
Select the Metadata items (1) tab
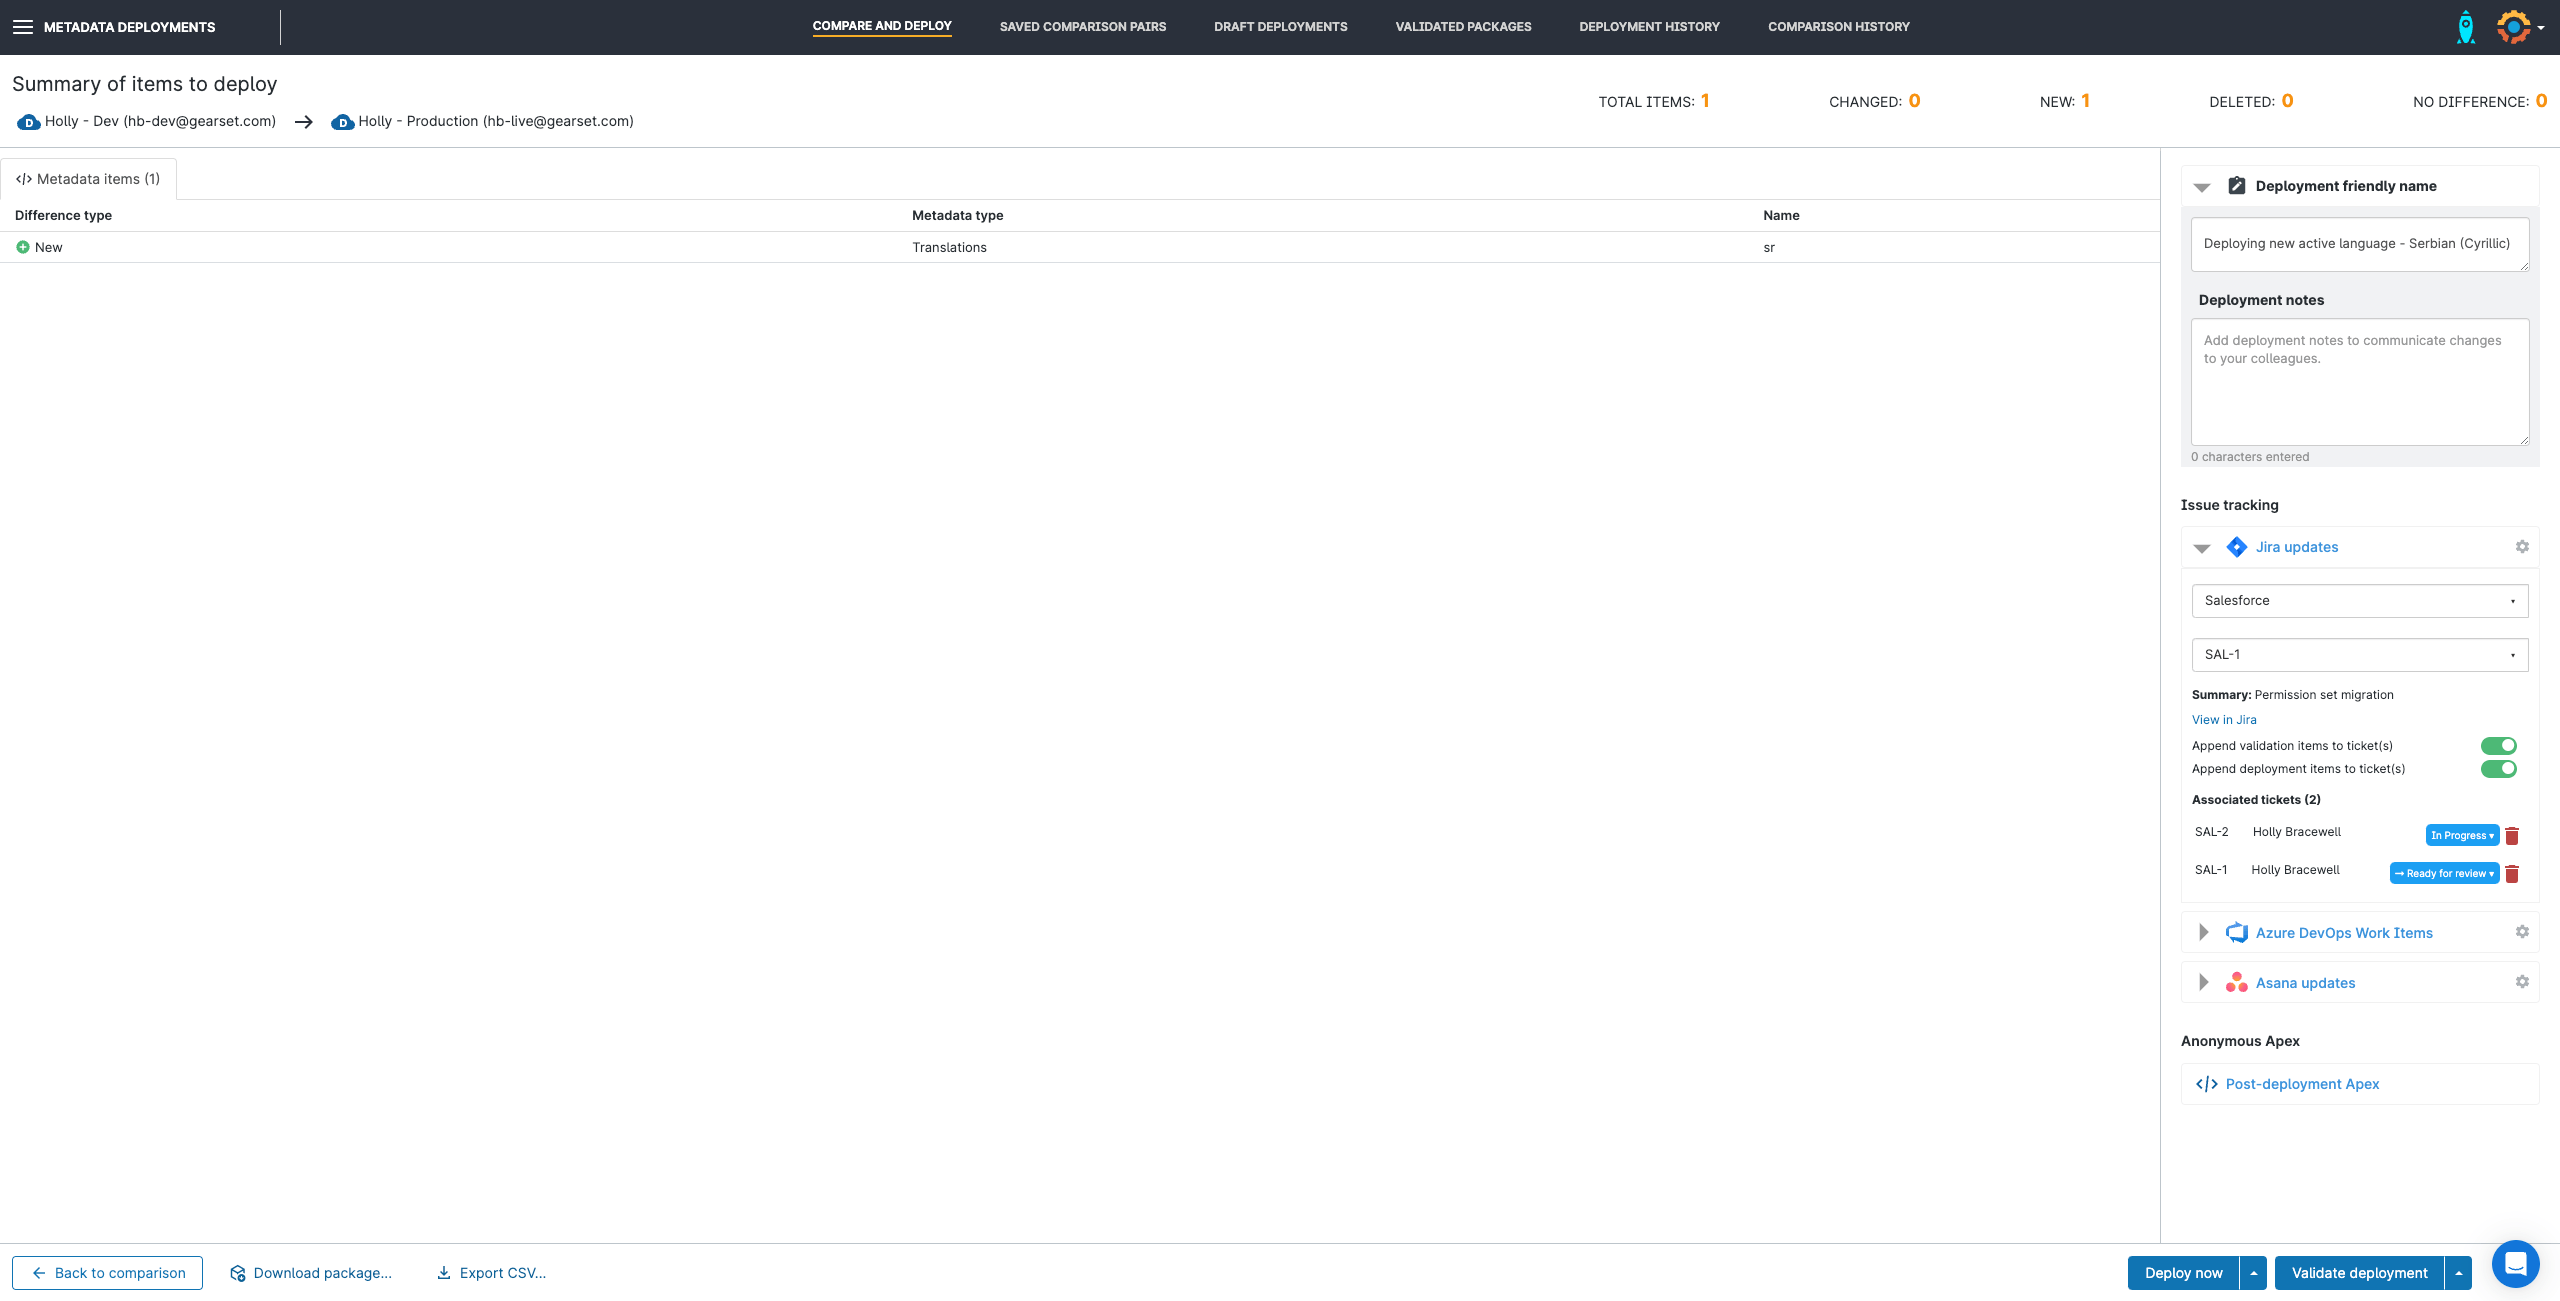click(x=89, y=178)
